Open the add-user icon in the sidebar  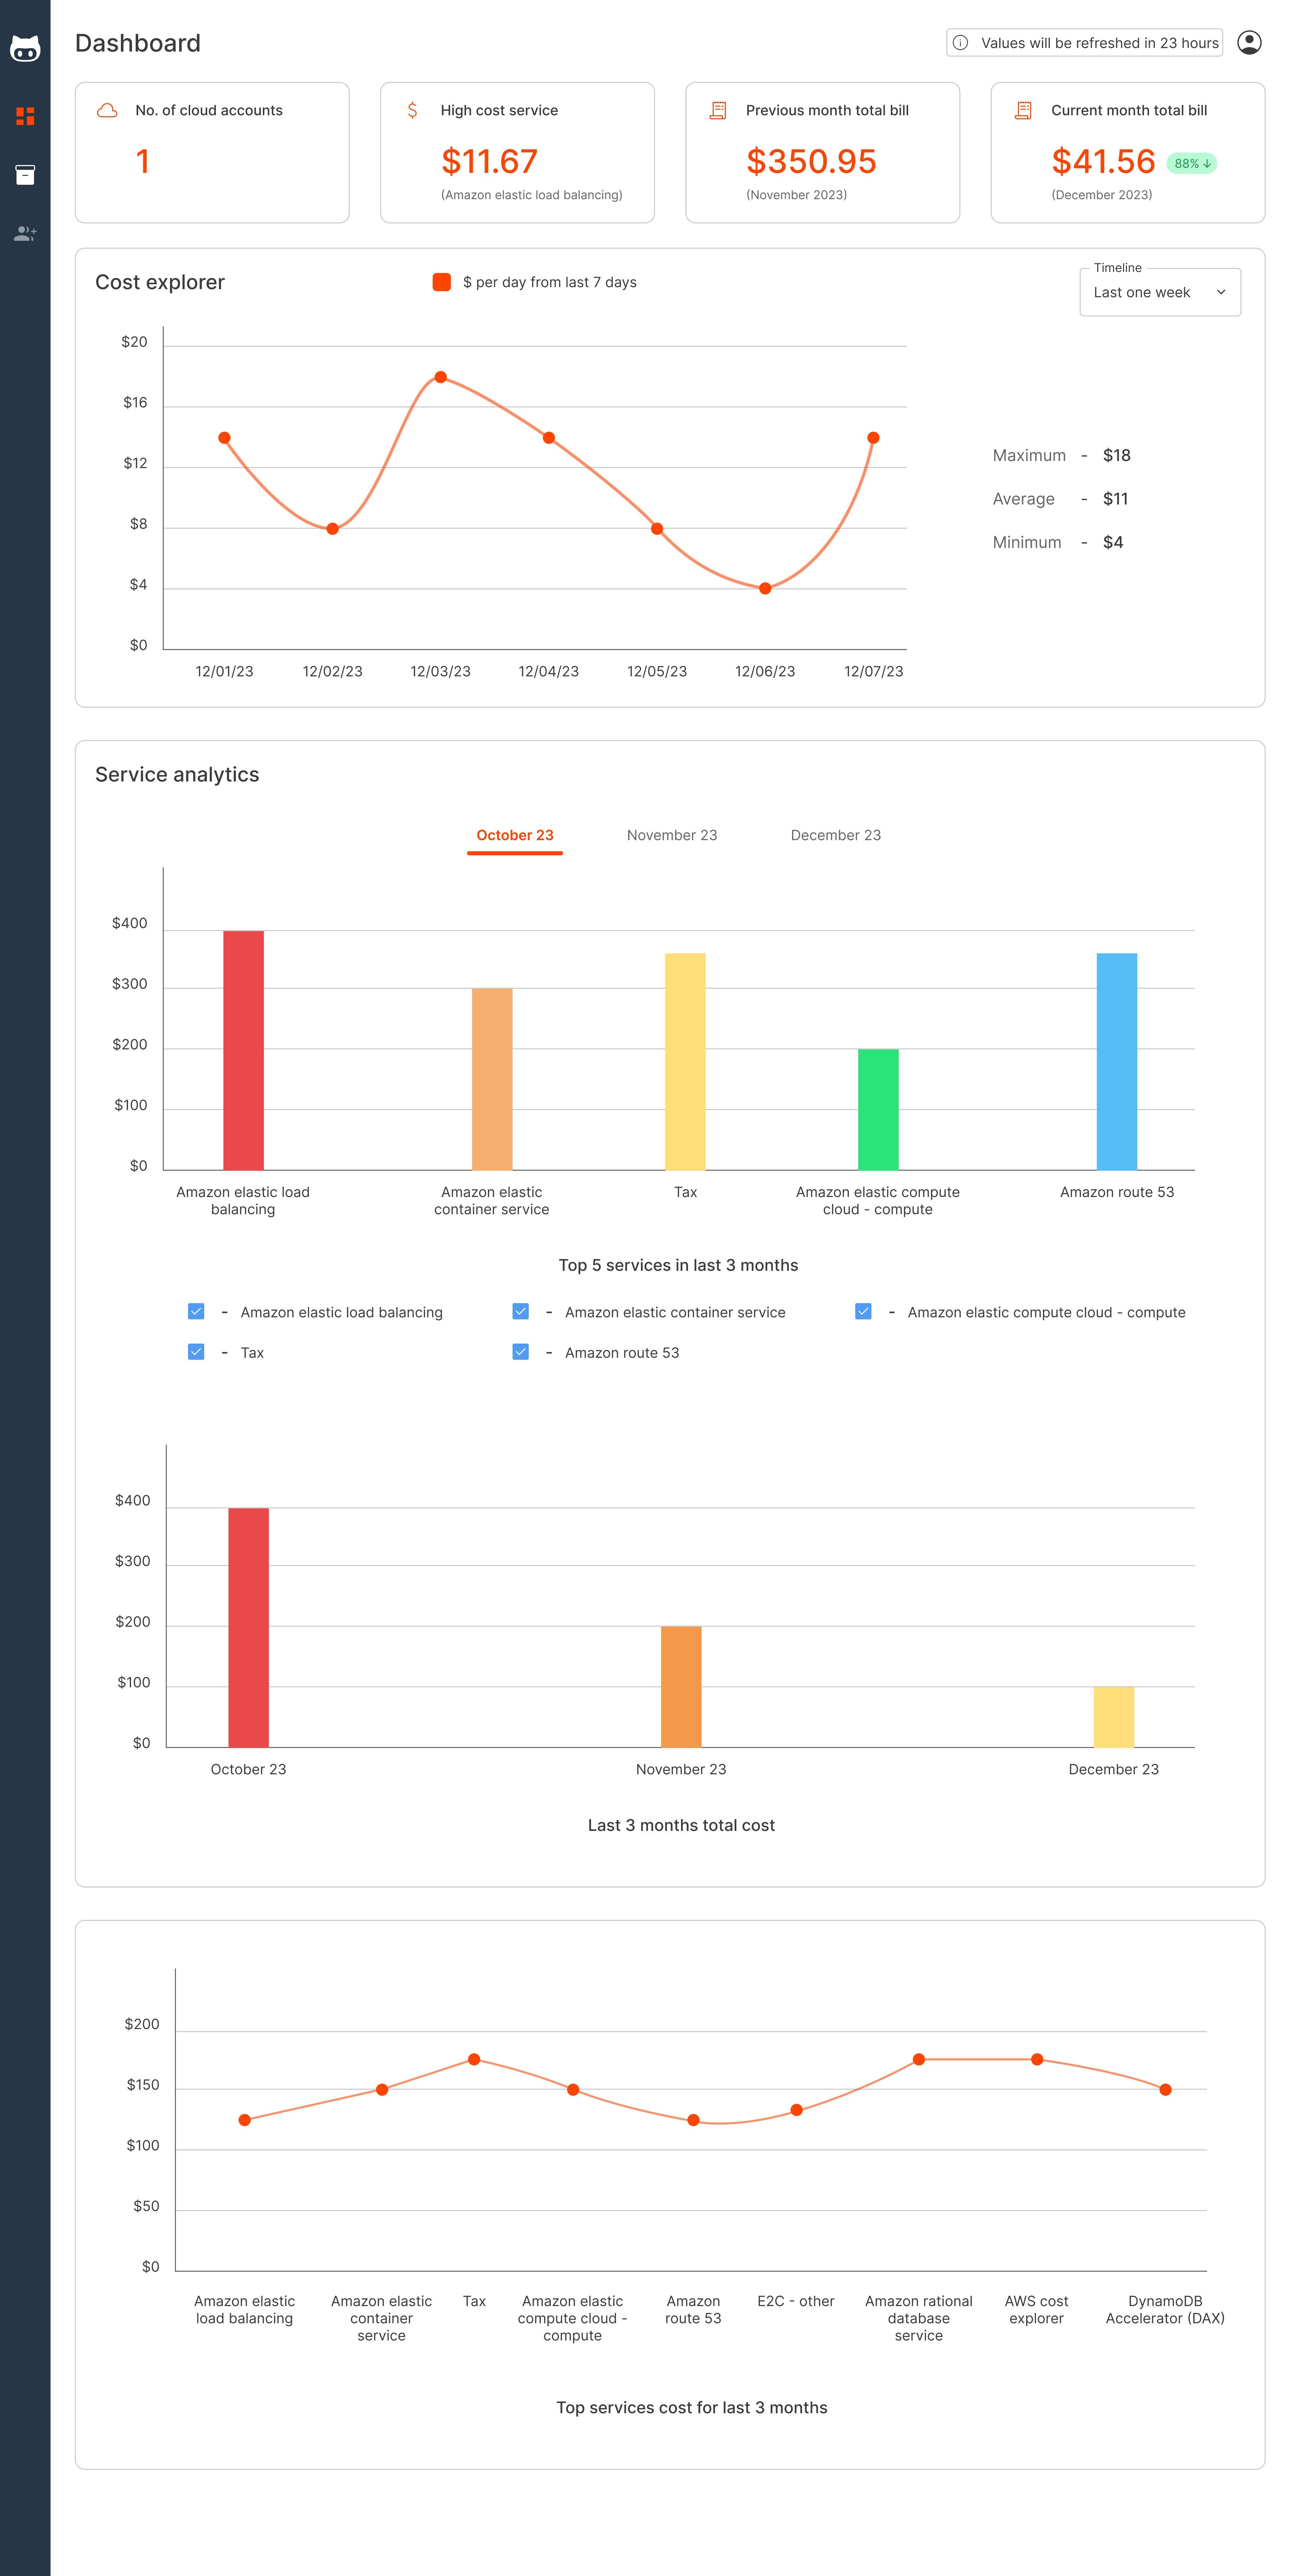click(x=25, y=233)
